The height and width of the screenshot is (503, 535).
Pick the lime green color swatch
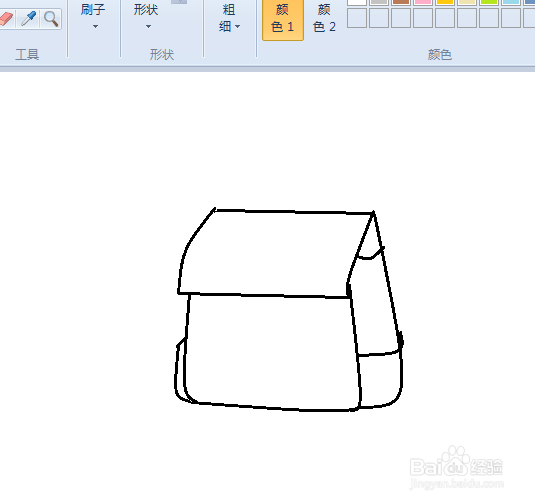[489, 2]
